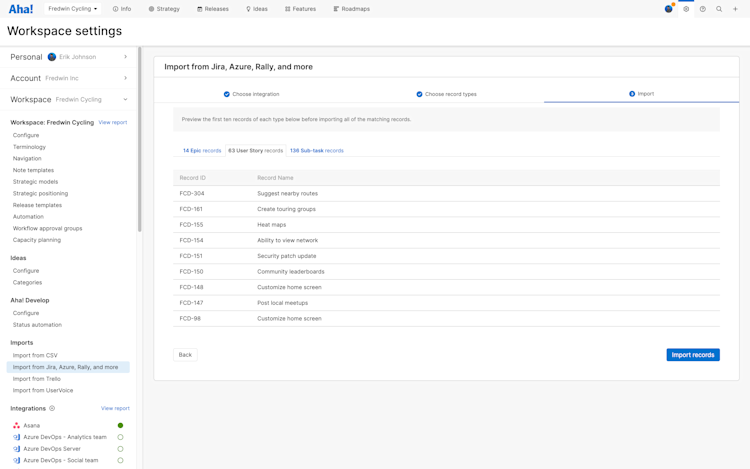Open the Fredwin Cycling workspace dropdown

[72, 9]
